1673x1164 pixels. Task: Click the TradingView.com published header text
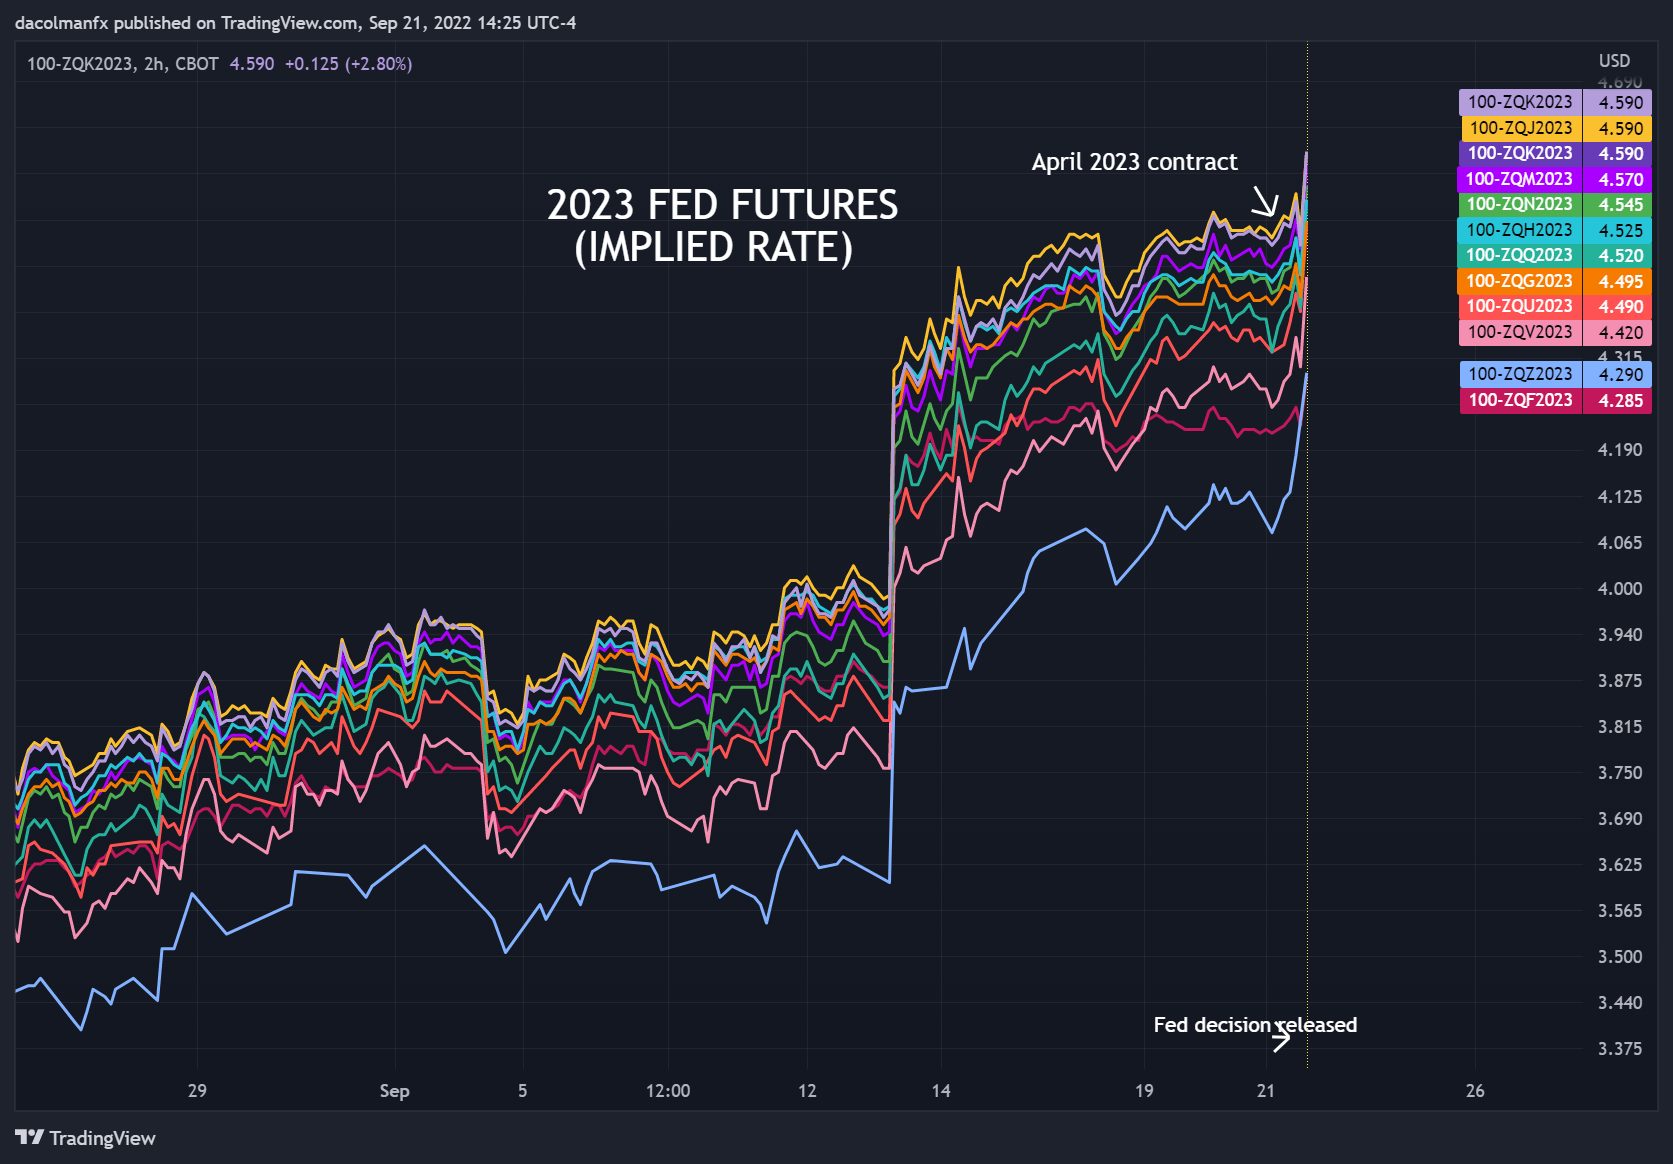(295, 23)
